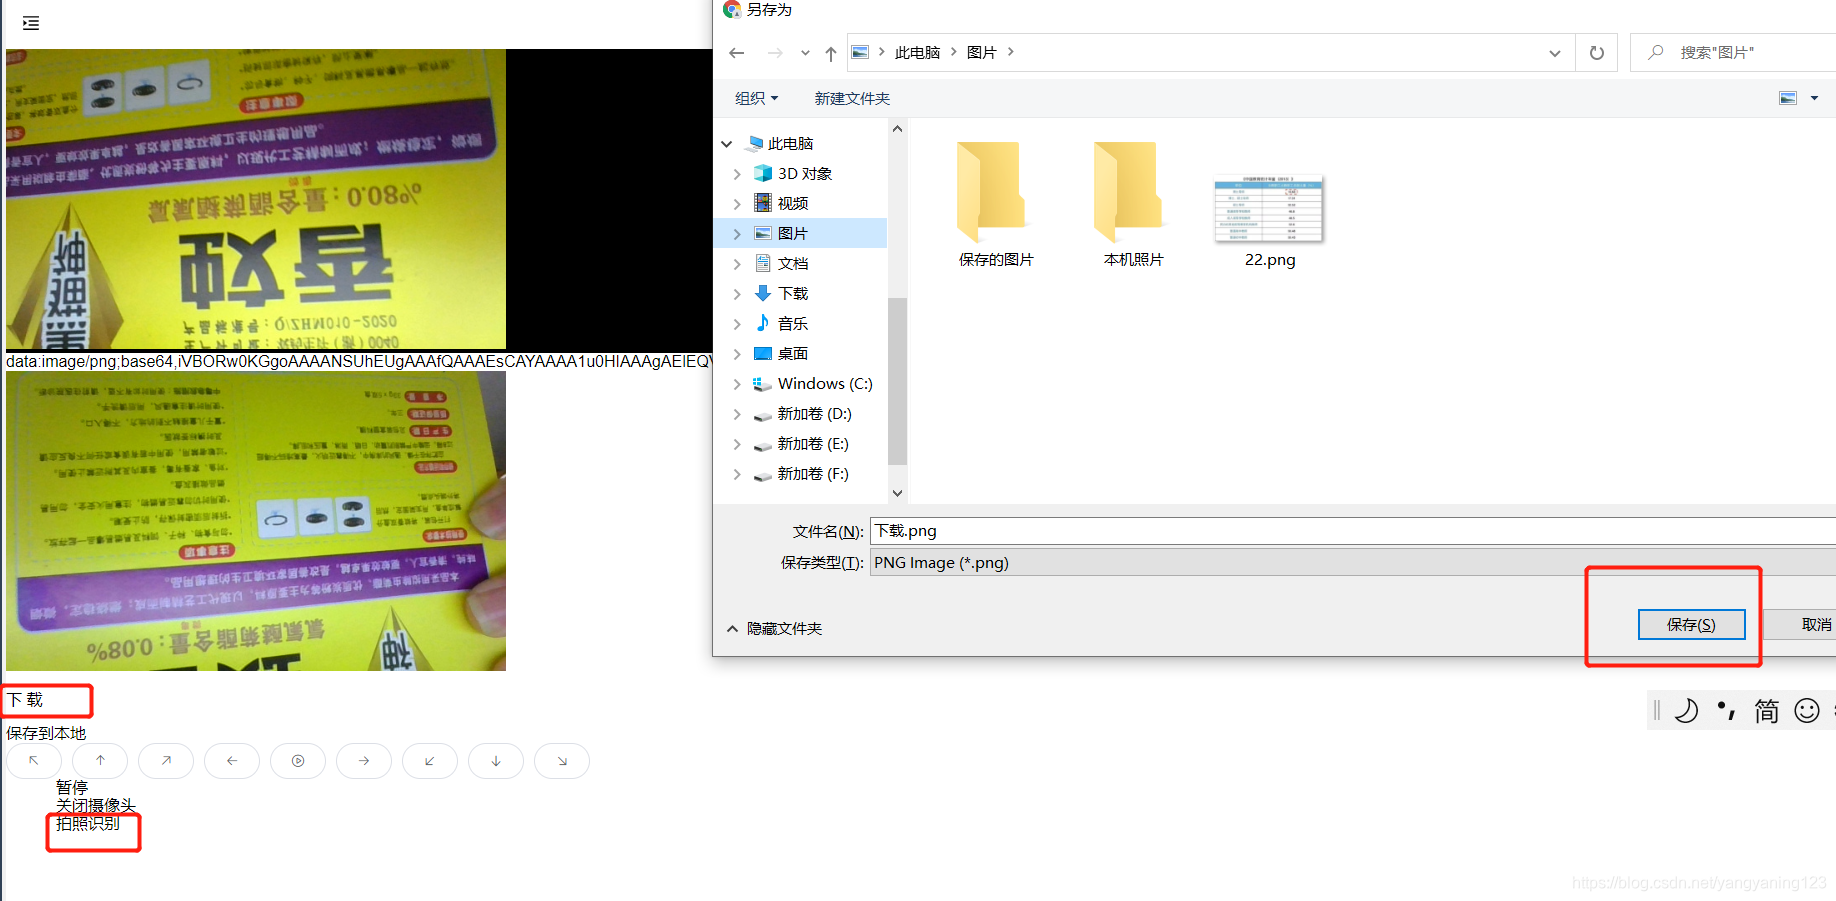Collapse the 此电脑 tree node
The width and height of the screenshot is (1836, 901).
pyautogui.click(x=727, y=144)
